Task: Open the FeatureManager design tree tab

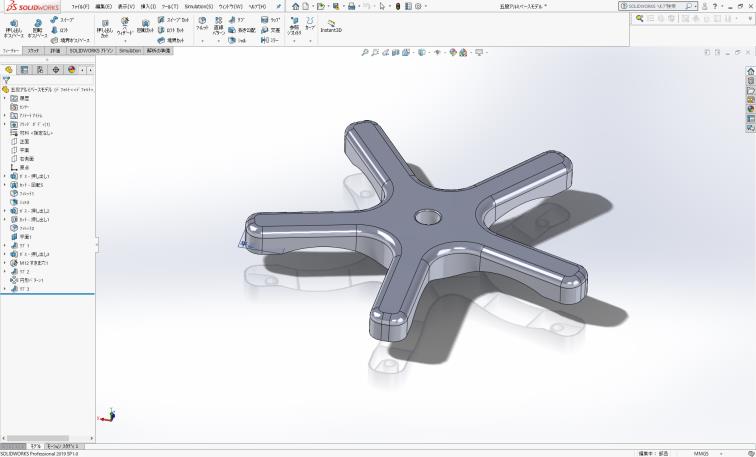Action: click(x=9, y=70)
